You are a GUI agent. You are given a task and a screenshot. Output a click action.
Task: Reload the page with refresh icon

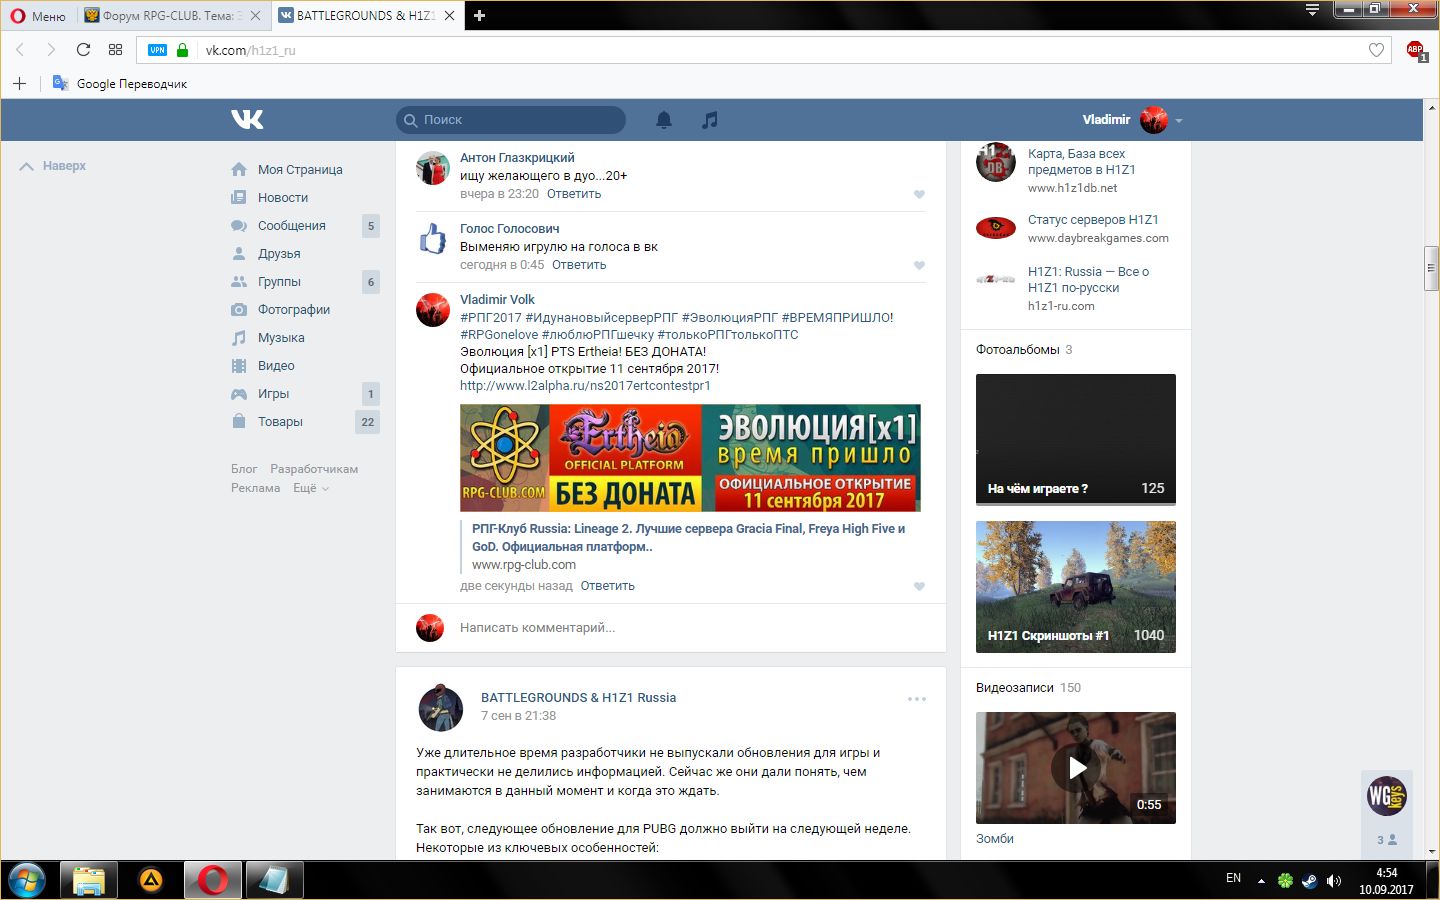pos(83,50)
